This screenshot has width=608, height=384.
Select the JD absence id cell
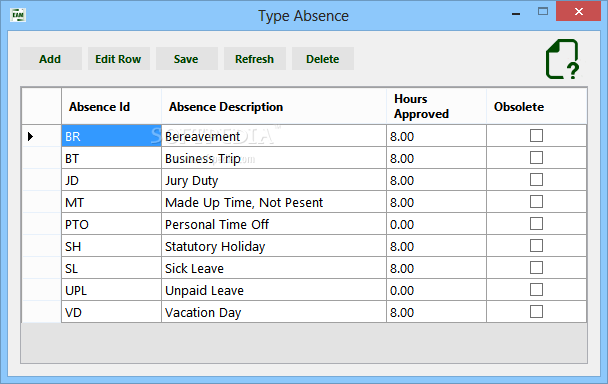111,180
